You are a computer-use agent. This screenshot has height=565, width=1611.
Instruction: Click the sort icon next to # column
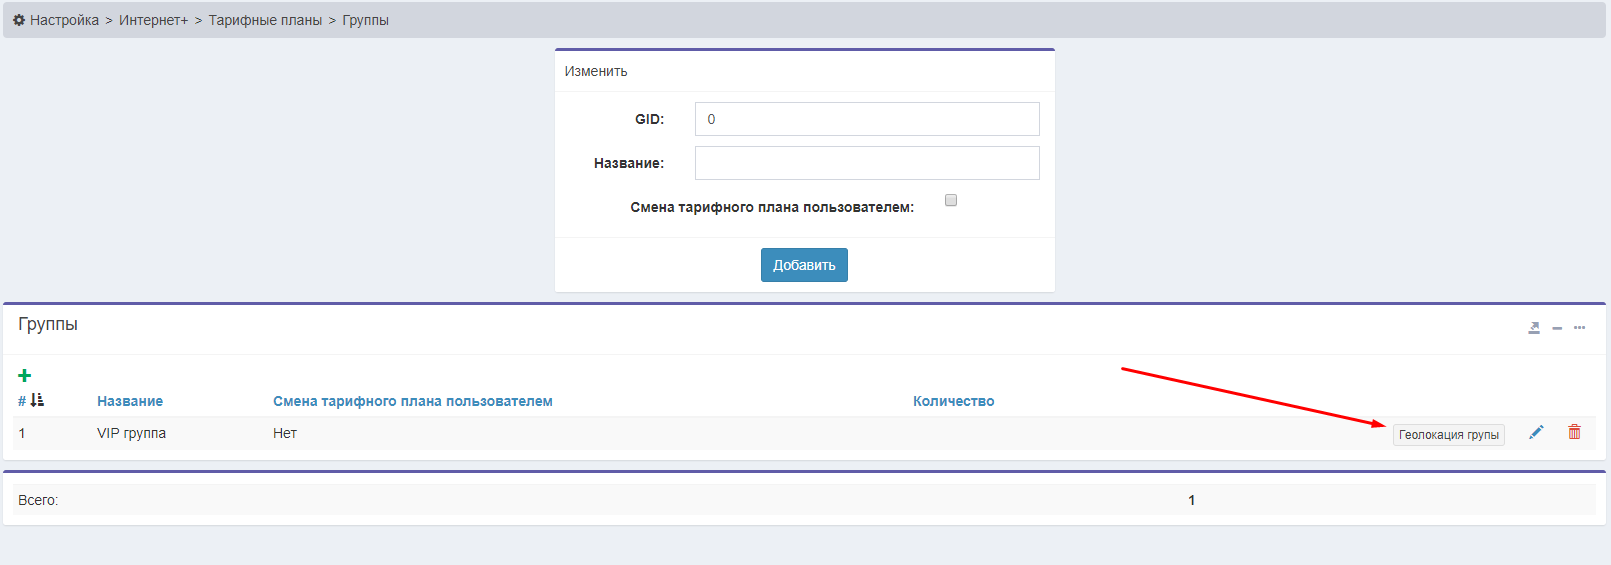click(x=37, y=400)
